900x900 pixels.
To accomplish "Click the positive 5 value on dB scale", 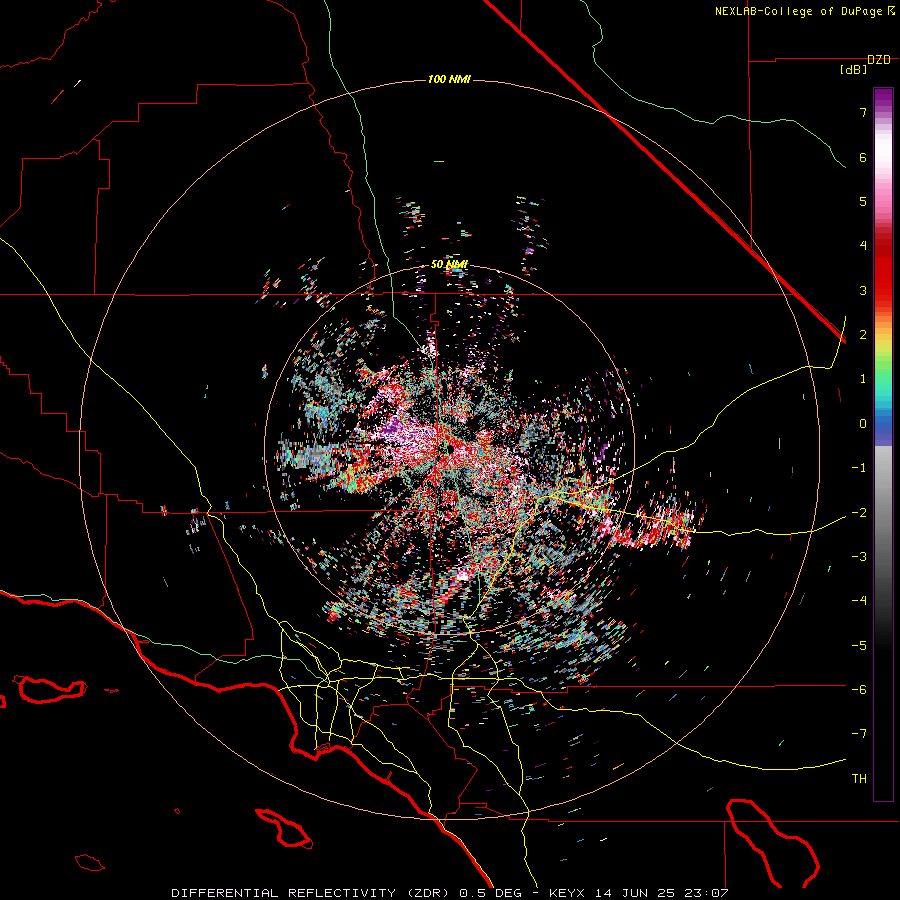I will point(863,201).
